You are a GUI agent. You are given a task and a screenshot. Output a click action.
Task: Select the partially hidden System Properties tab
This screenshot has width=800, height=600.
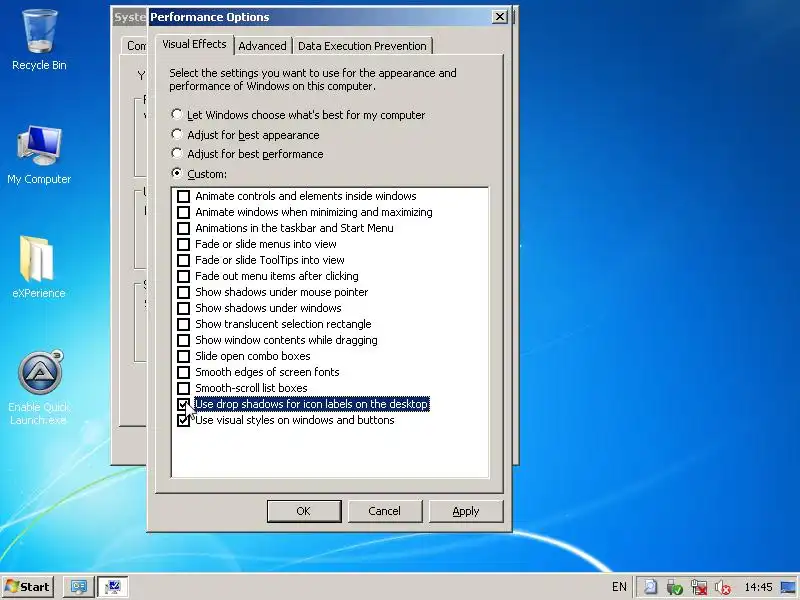pos(135,46)
